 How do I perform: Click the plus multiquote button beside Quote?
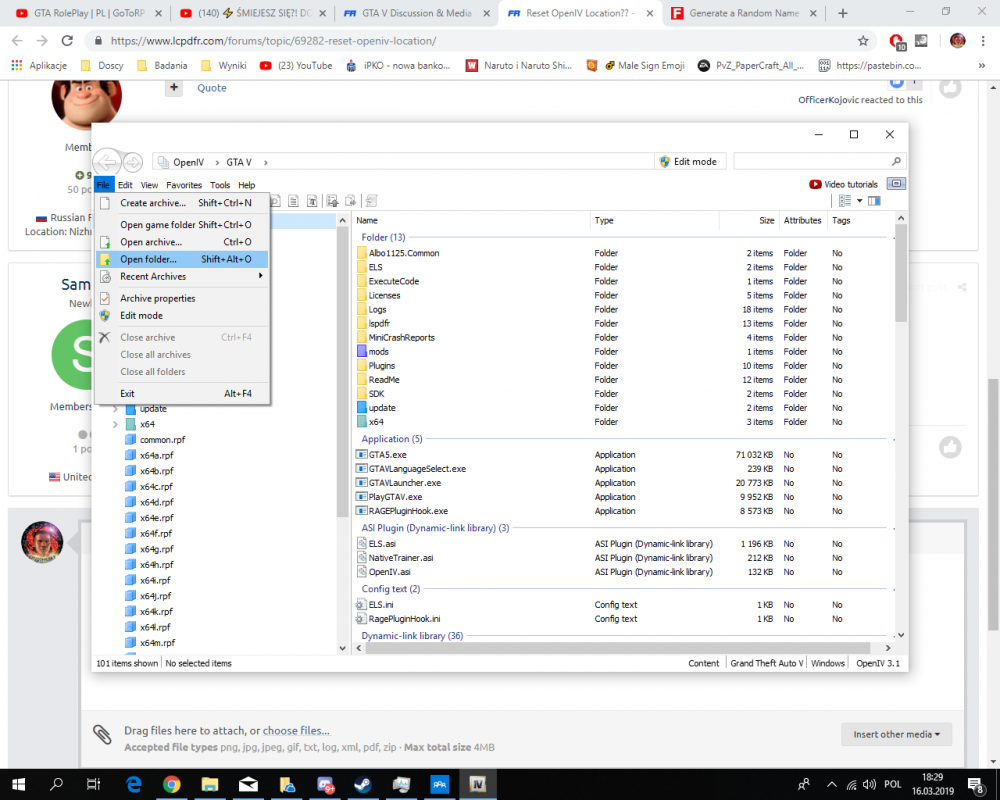tap(173, 87)
